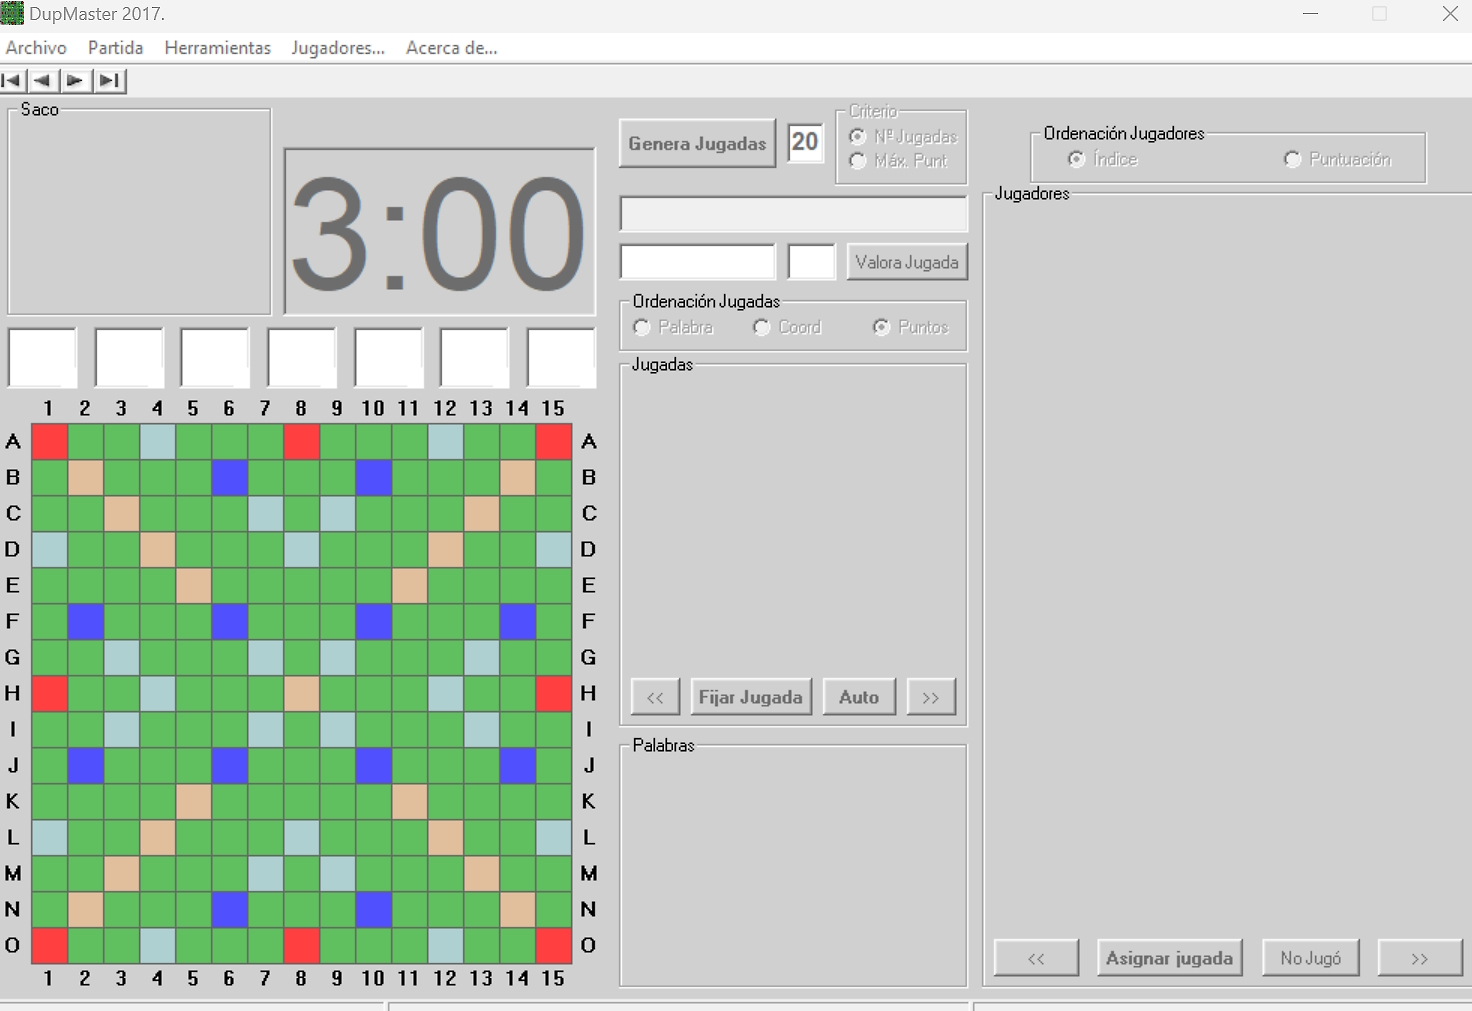Step back one move in the toolbar

tap(43, 81)
